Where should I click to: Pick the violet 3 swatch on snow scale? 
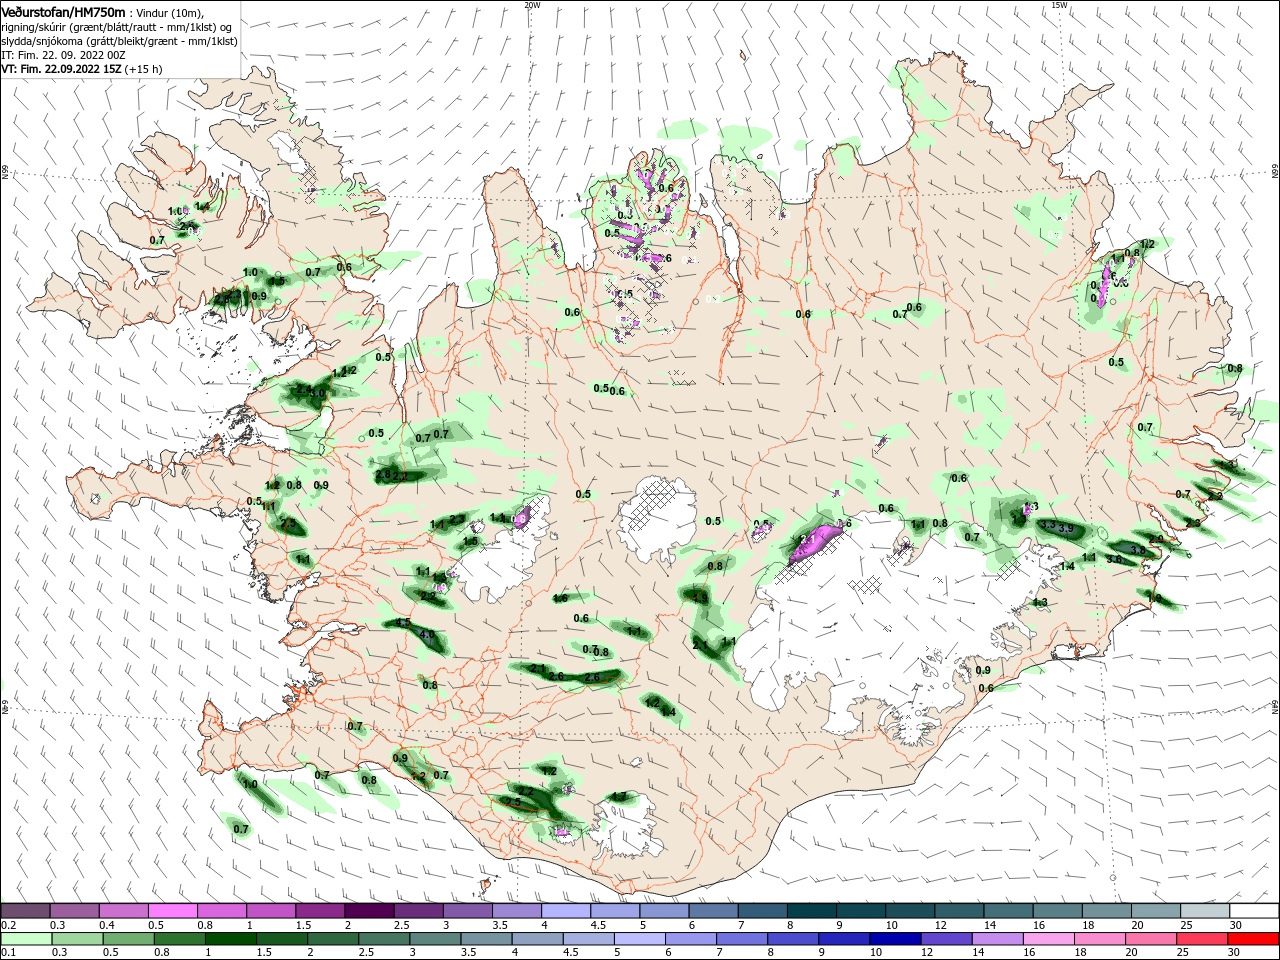tap(467, 911)
